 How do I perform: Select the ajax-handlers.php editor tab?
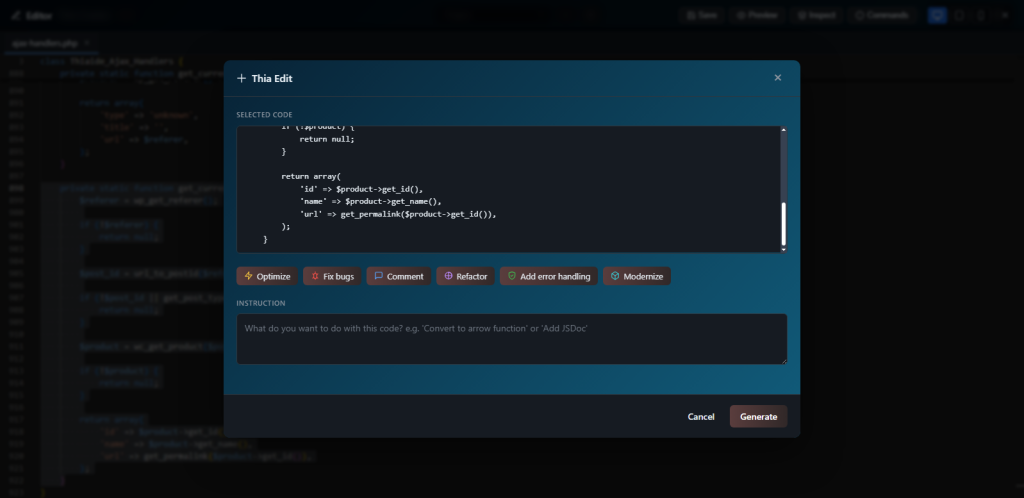click(50, 43)
